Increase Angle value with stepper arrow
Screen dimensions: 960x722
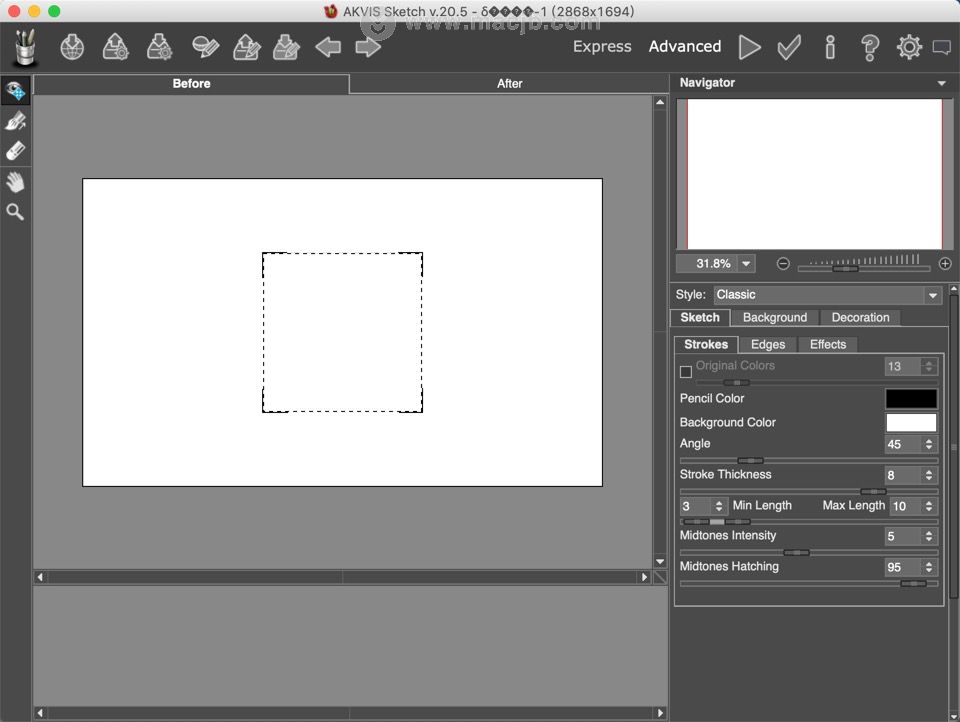pos(929,441)
